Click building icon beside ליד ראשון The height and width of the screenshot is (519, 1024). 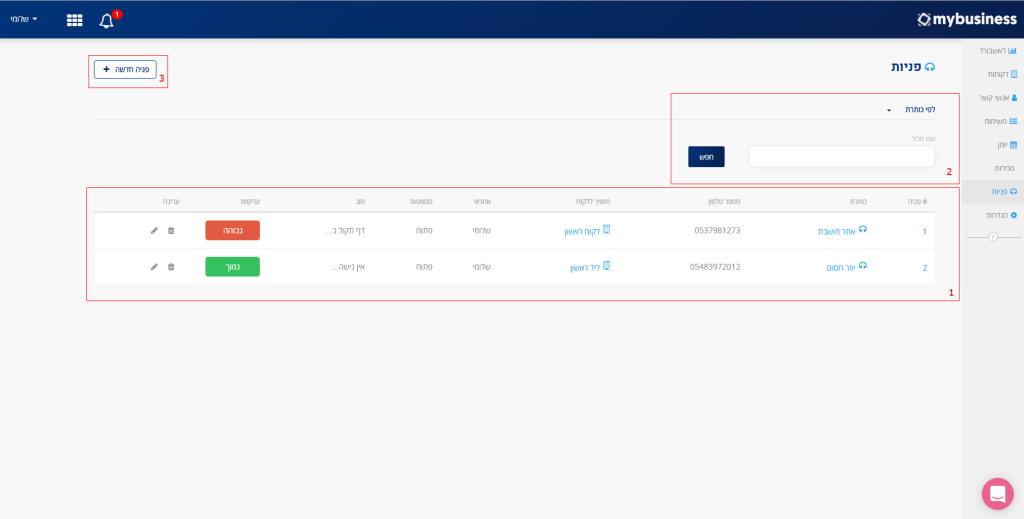(607, 266)
